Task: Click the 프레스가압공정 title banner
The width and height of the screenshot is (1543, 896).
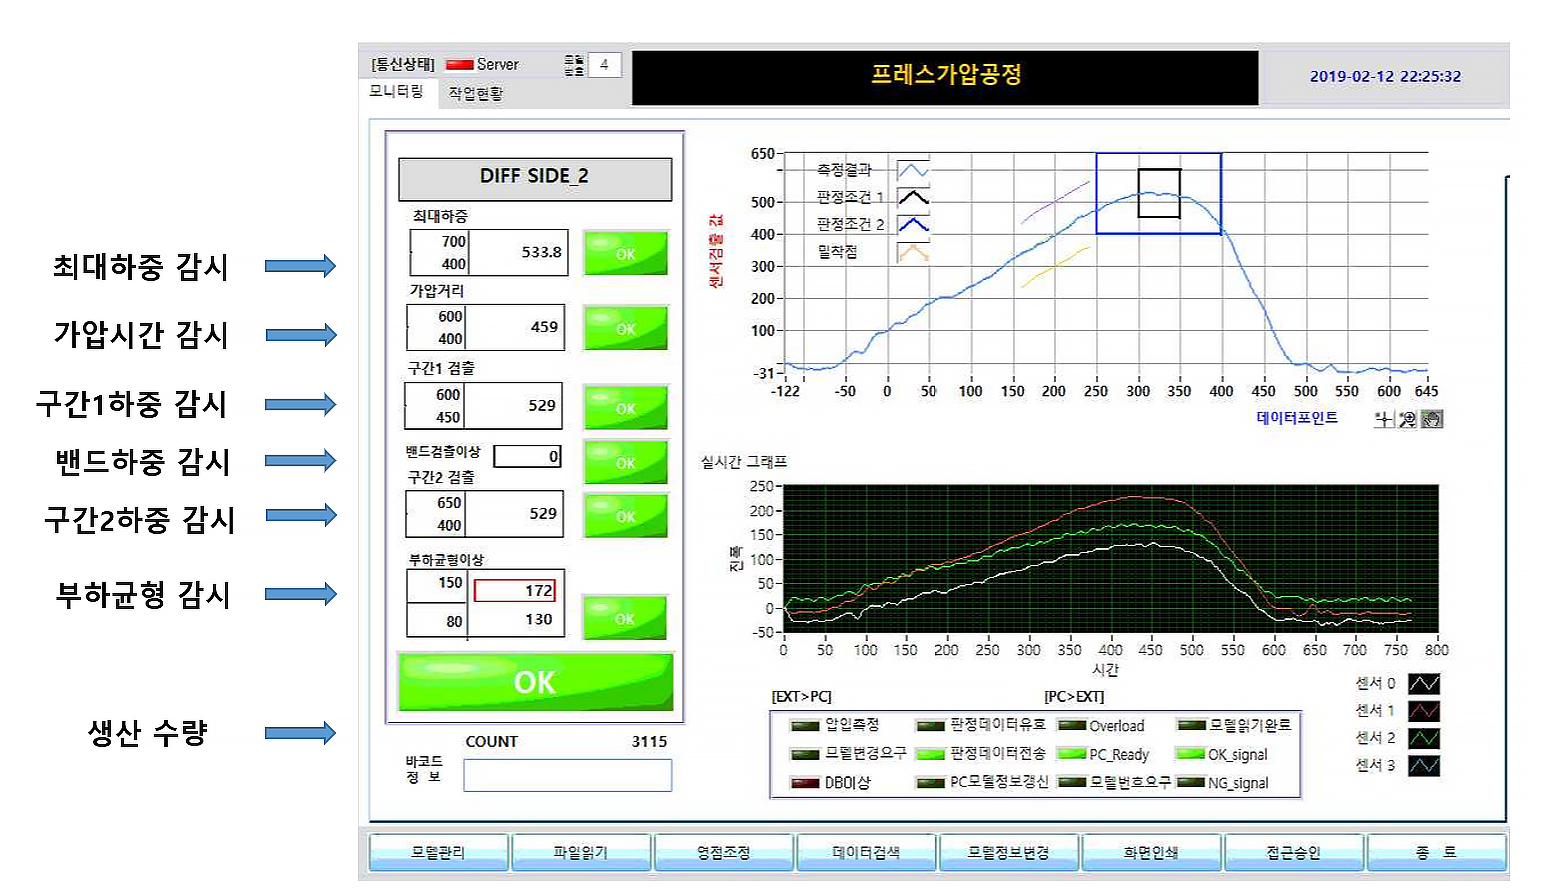Action: tap(945, 77)
